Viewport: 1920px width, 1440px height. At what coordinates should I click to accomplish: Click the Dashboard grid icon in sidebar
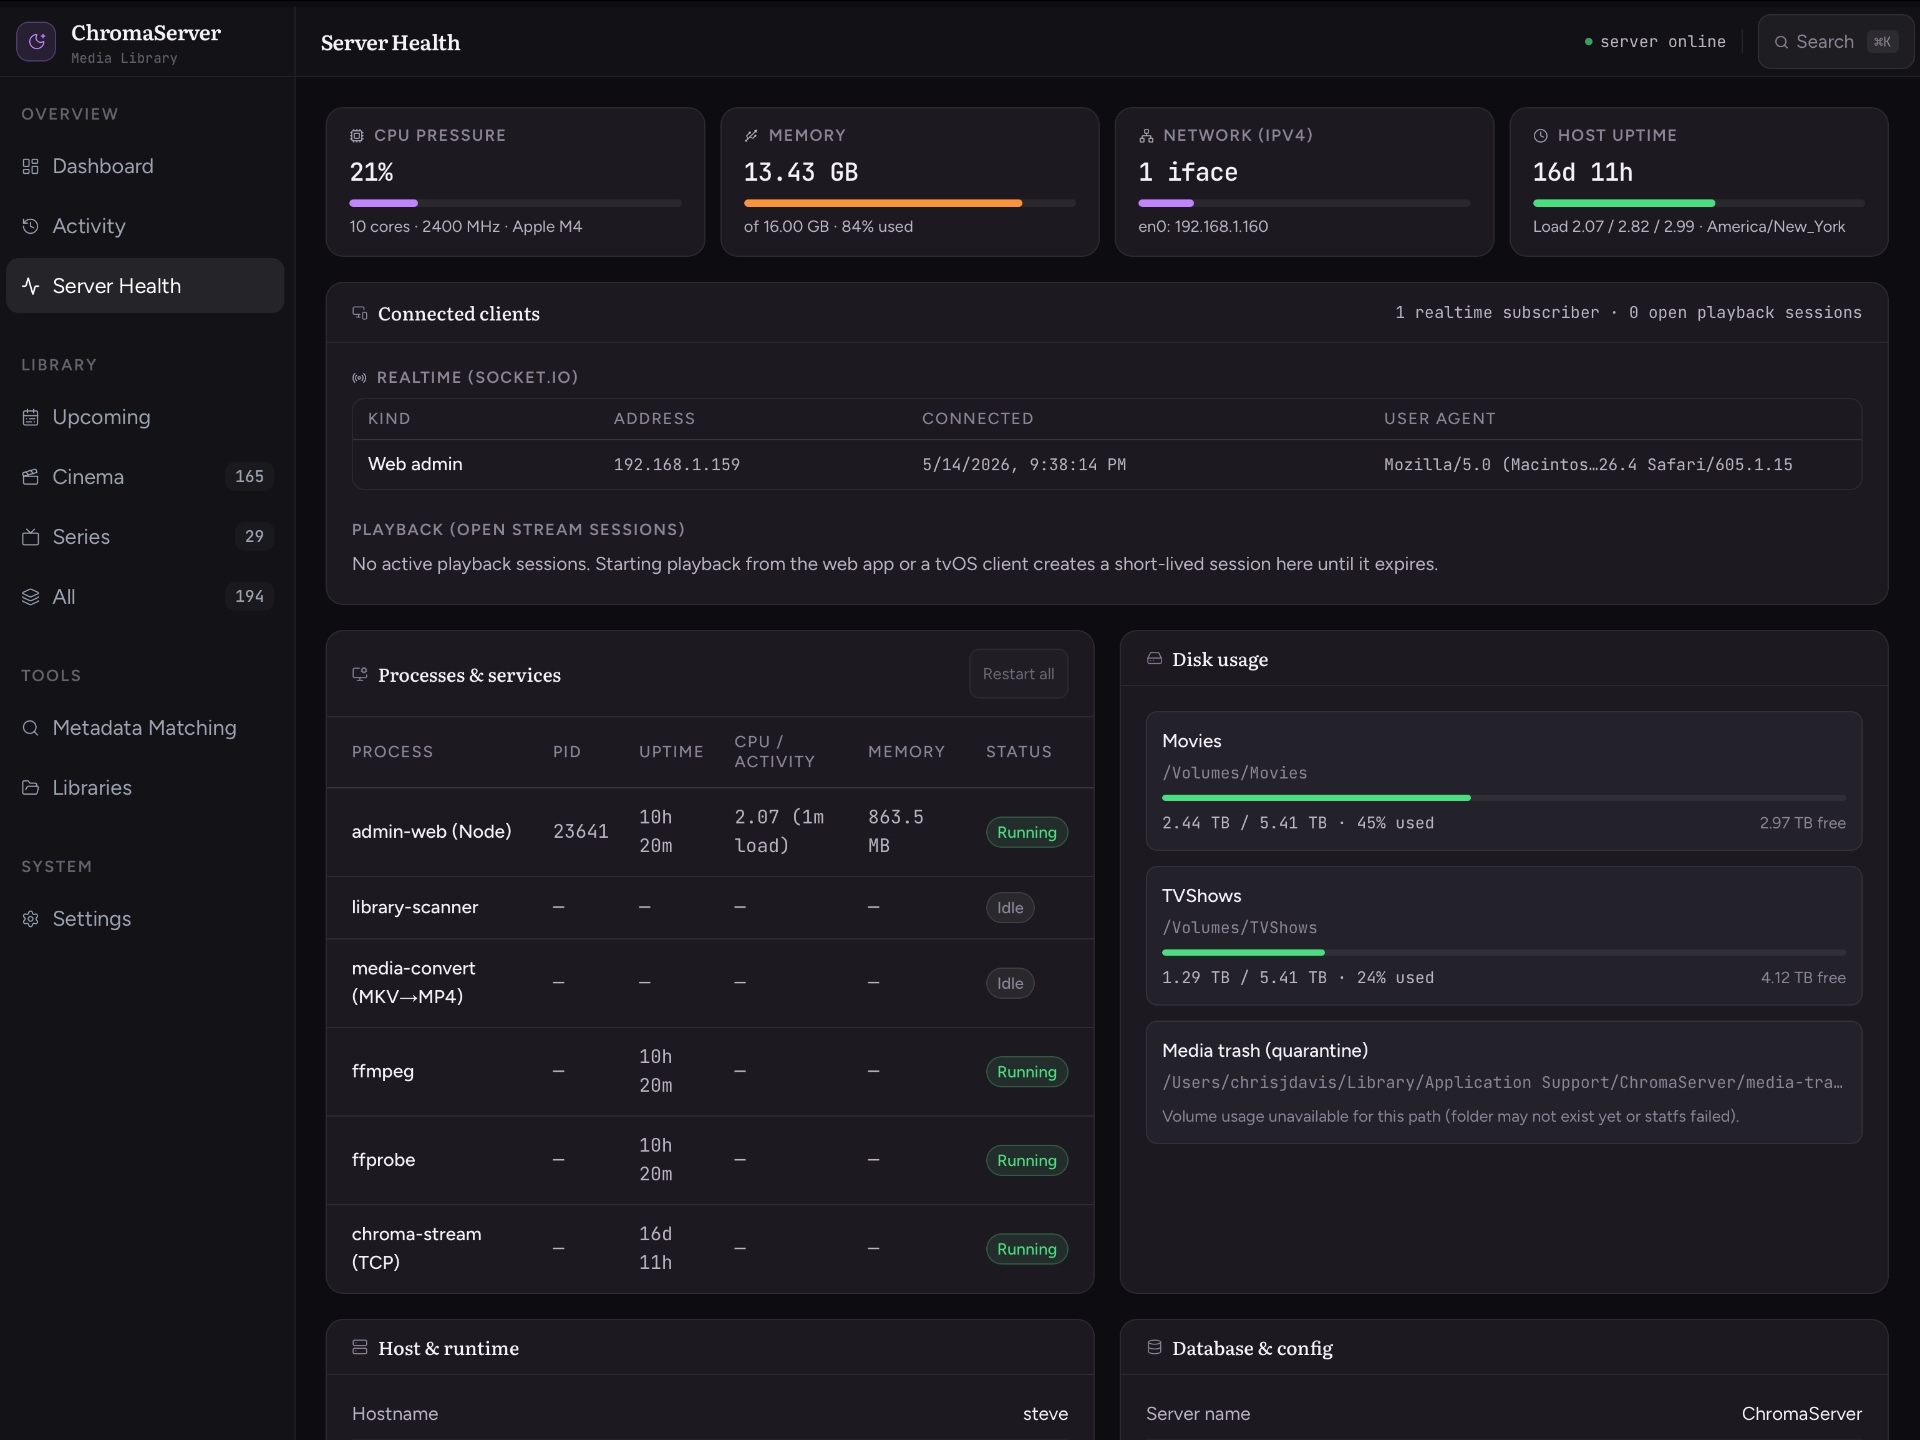click(x=31, y=166)
